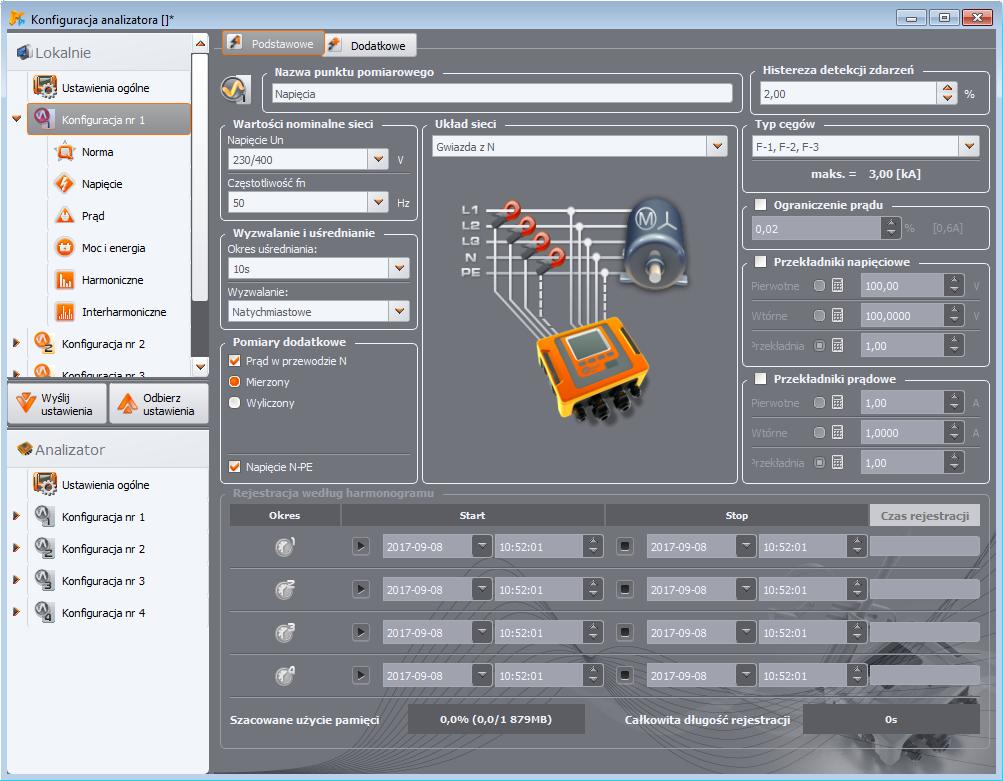Click Ustawienia ogólne icon under Analizator
The height and width of the screenshot is (781, 1003).
click(x=45, y=485)
